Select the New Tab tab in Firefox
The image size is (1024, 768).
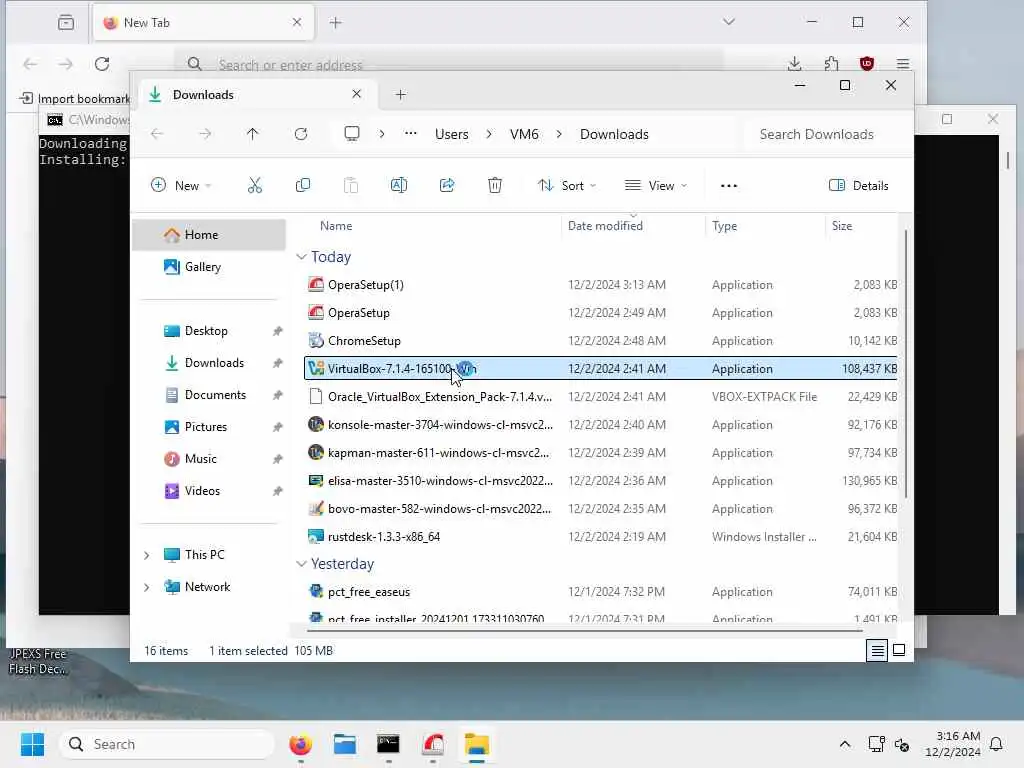(x=202, y=23)
